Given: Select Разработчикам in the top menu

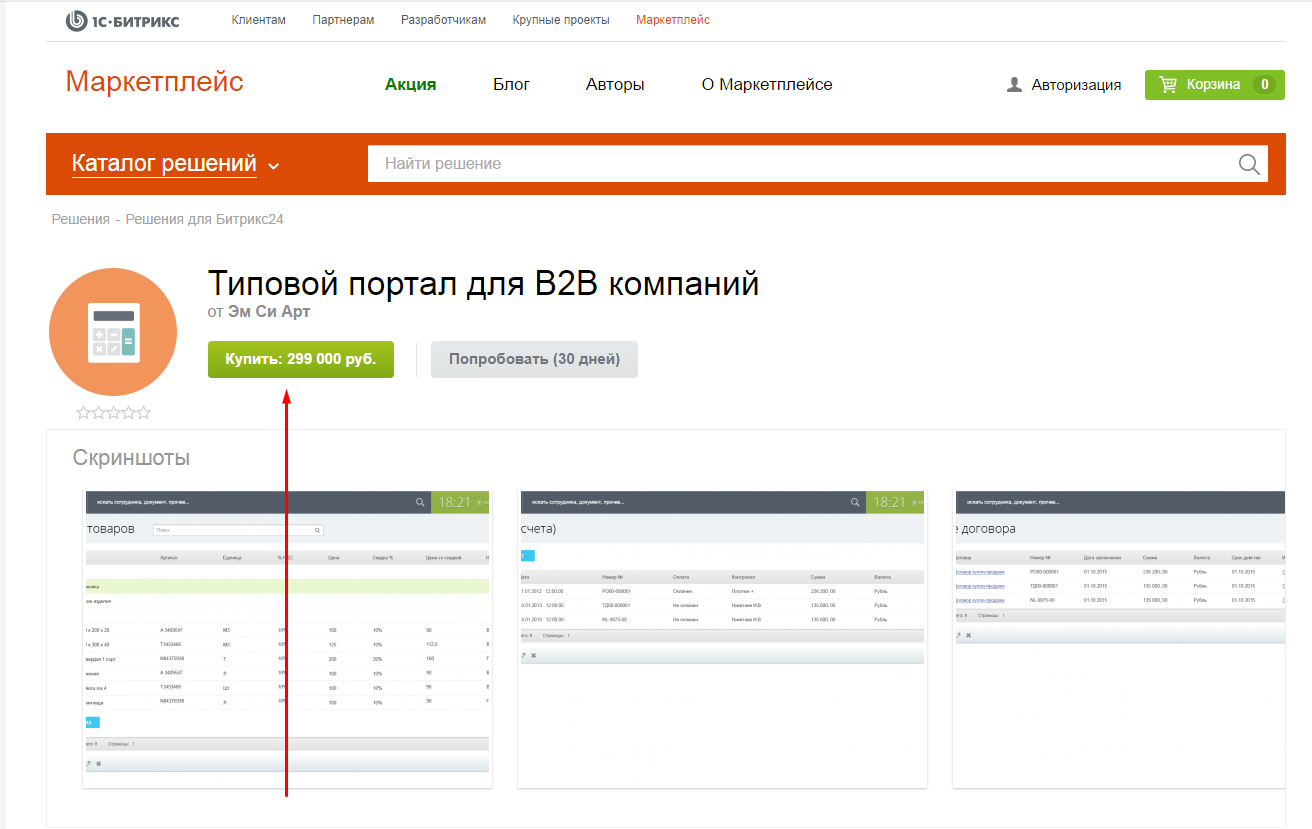Looking at the screenshot, I should [443, 20].
